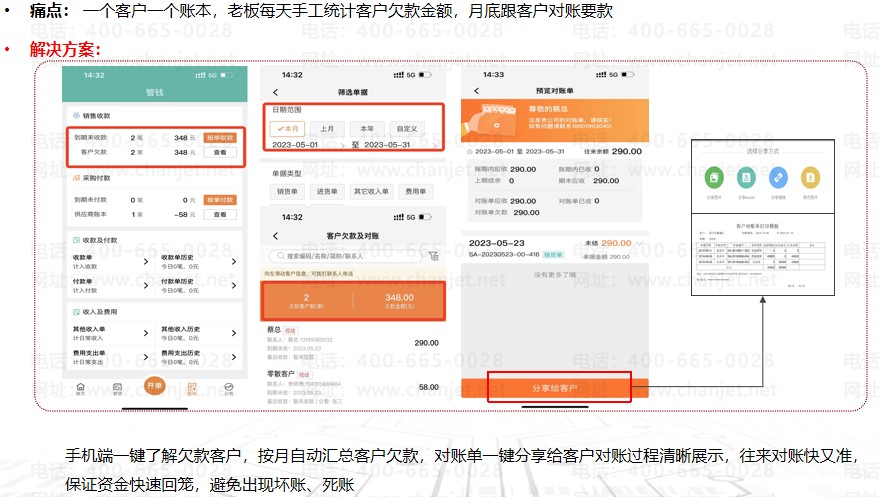The image size is (881, 497).
Task: Open the 零散客户 row with 58.00
Action: coord(352,387)
